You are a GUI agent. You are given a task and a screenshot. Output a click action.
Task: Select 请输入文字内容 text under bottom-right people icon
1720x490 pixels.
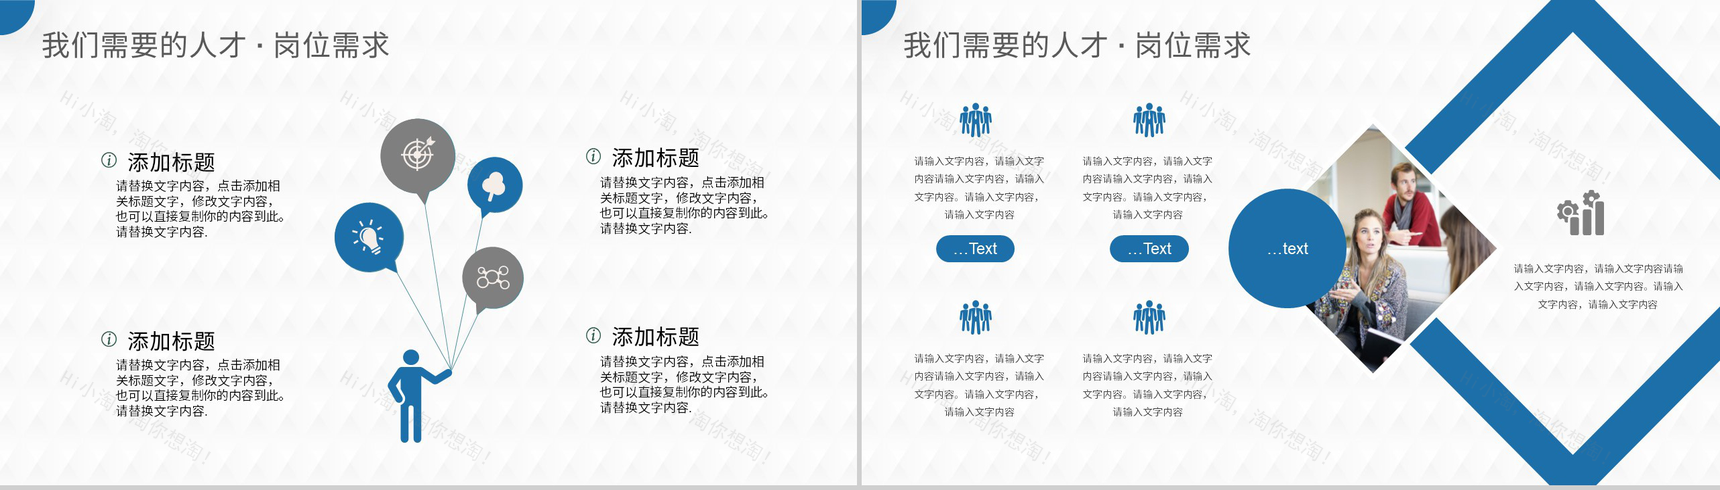1147,385
